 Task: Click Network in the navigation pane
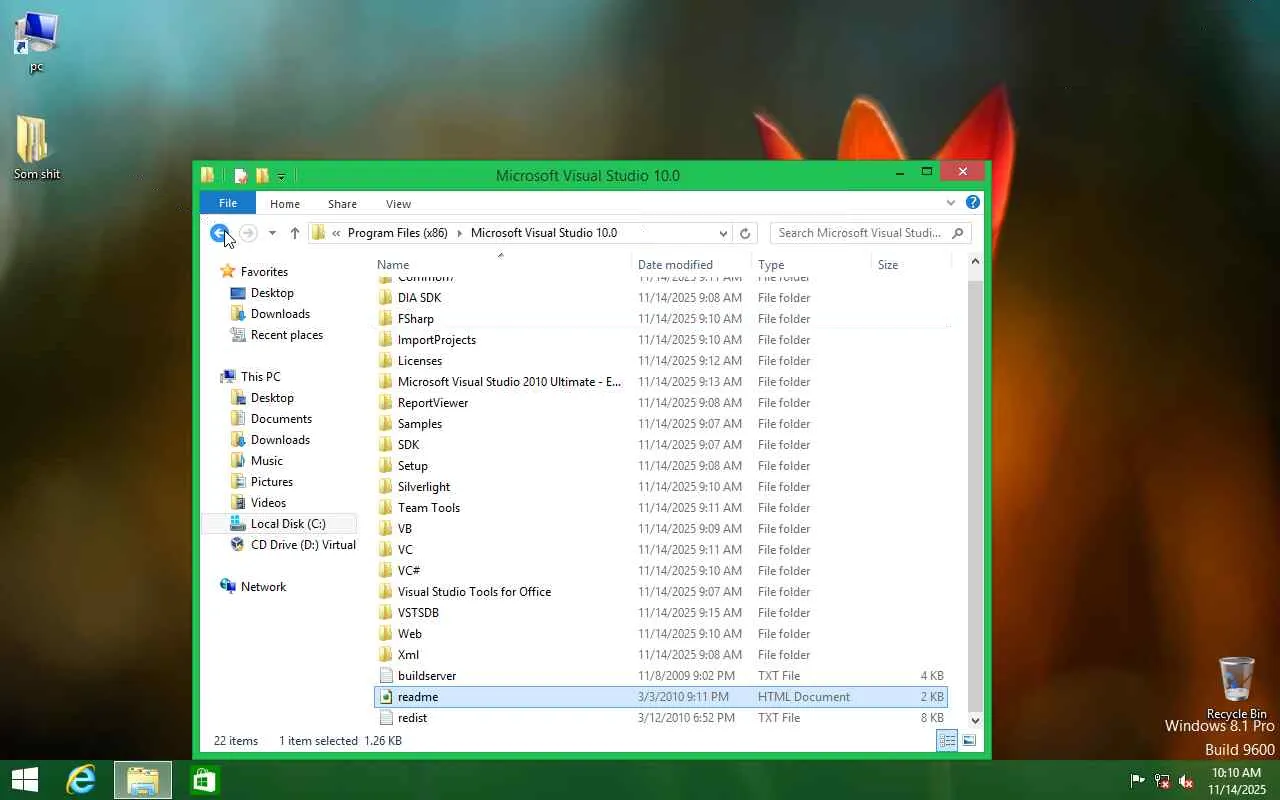click(x=263, y=587)
